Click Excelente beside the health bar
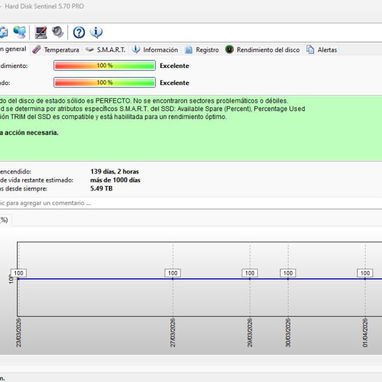 (174, 83)
